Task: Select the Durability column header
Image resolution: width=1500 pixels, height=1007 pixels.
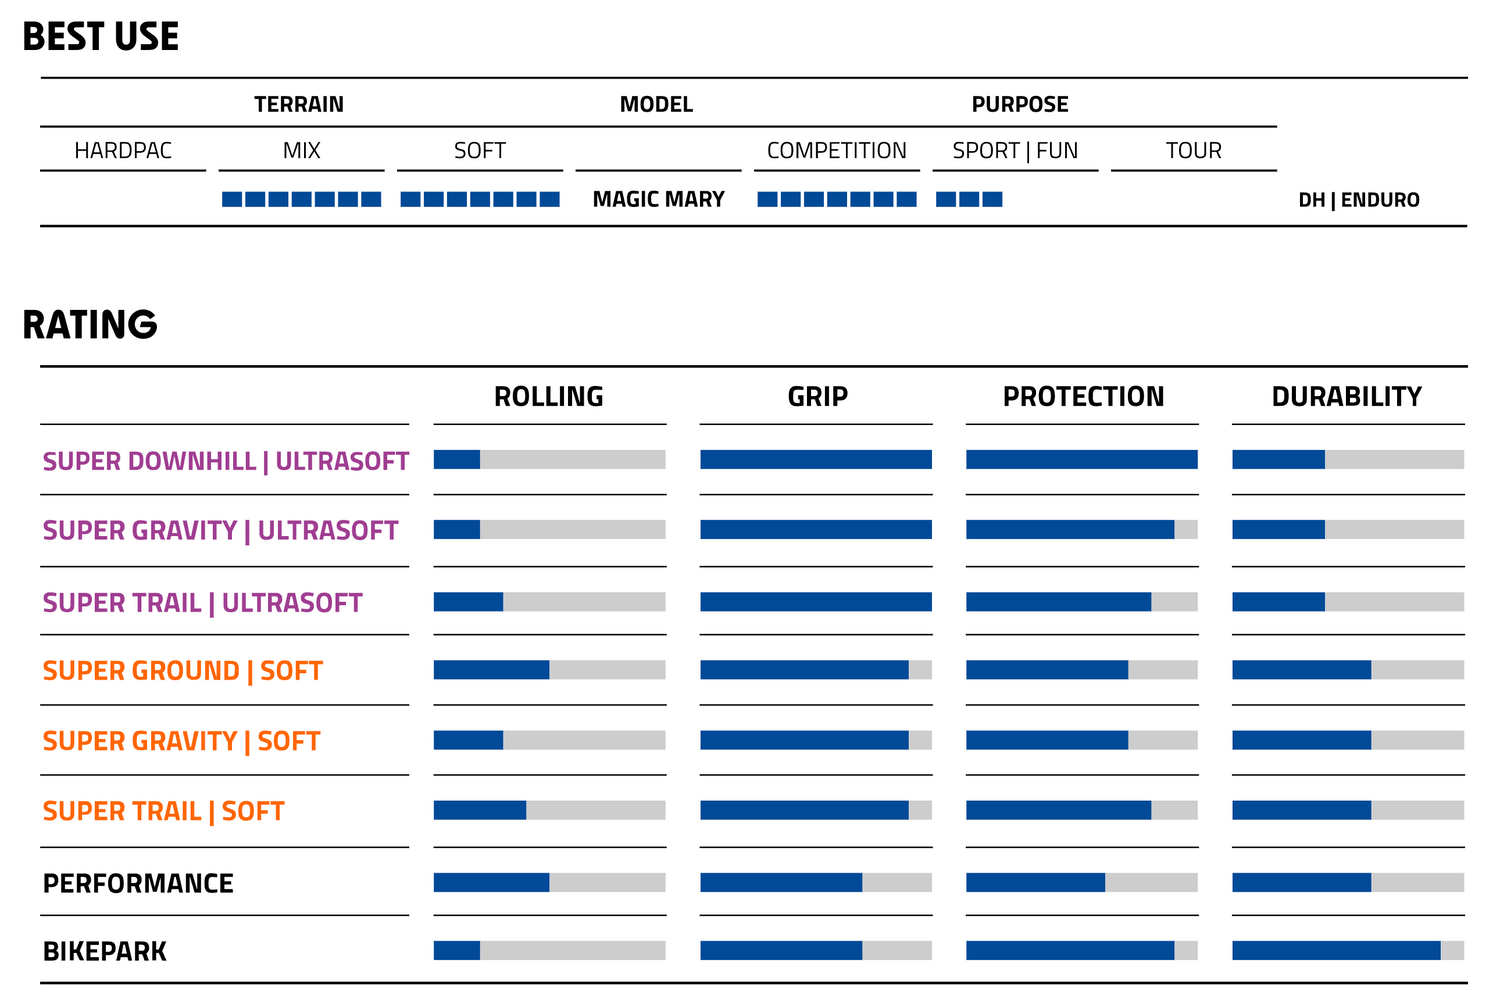Action: point(1346,397)
